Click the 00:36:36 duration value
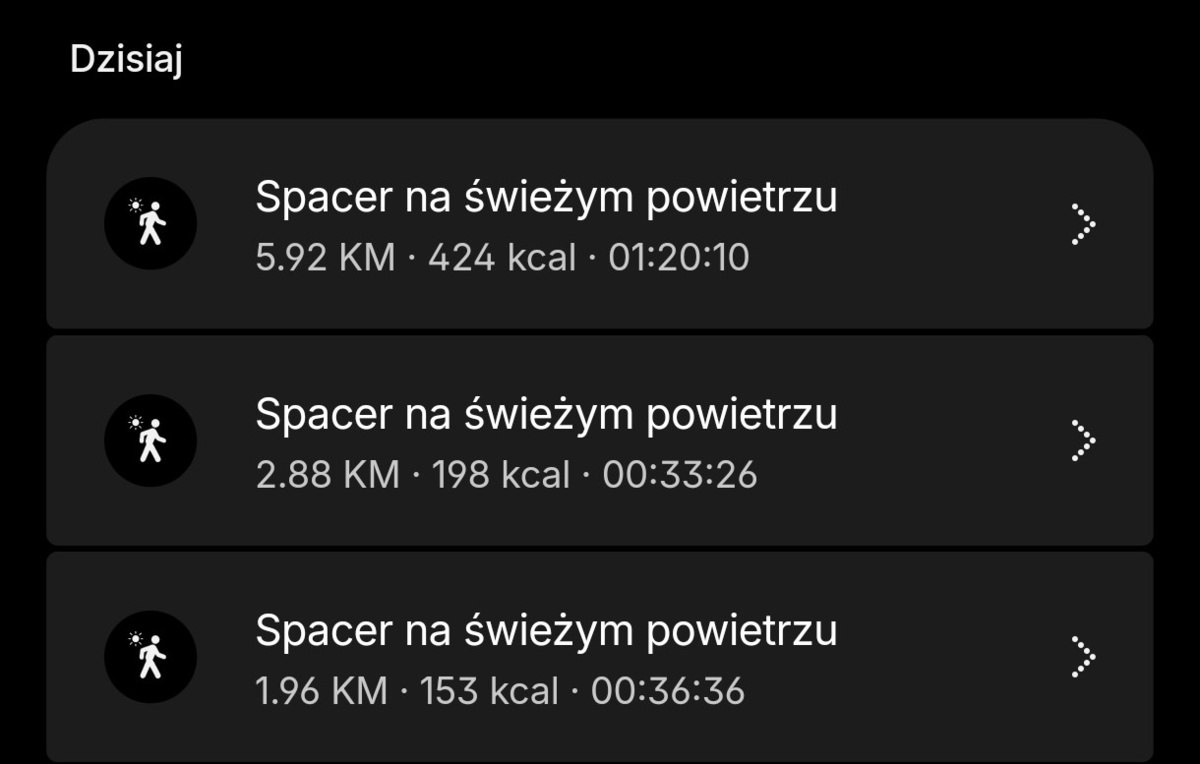The width and height of the screenshot is (1200, 764). point(668,691)
